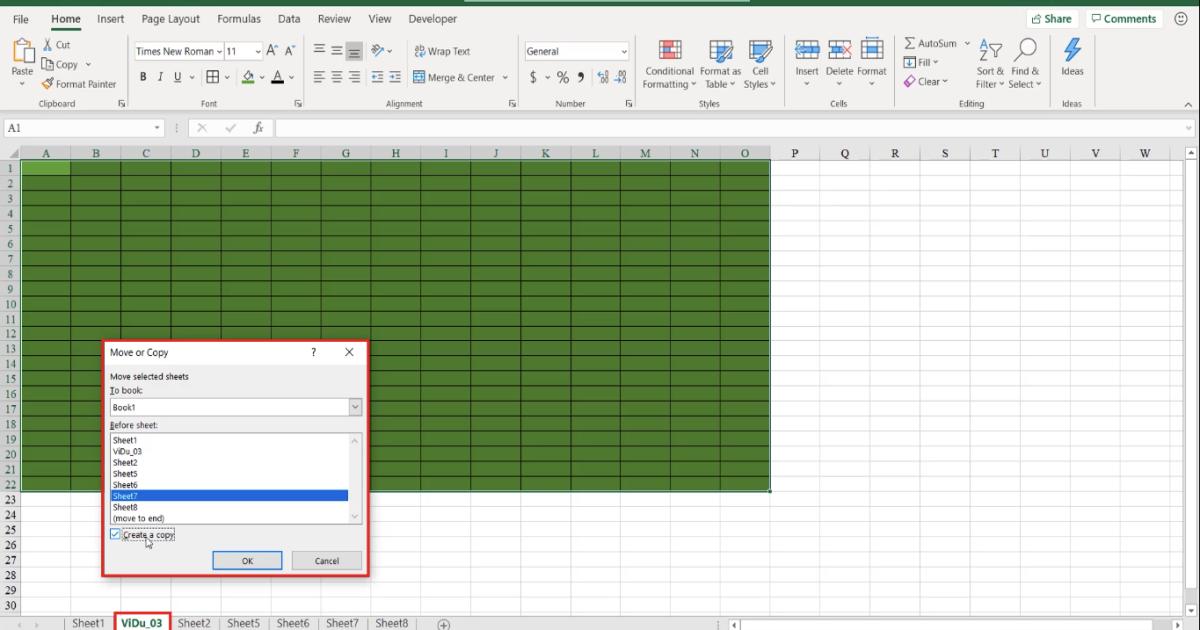The width and height of the screenshot is (1200, 630).
Task: Toggle italic formatting
Action: click(x=160, y=76)
